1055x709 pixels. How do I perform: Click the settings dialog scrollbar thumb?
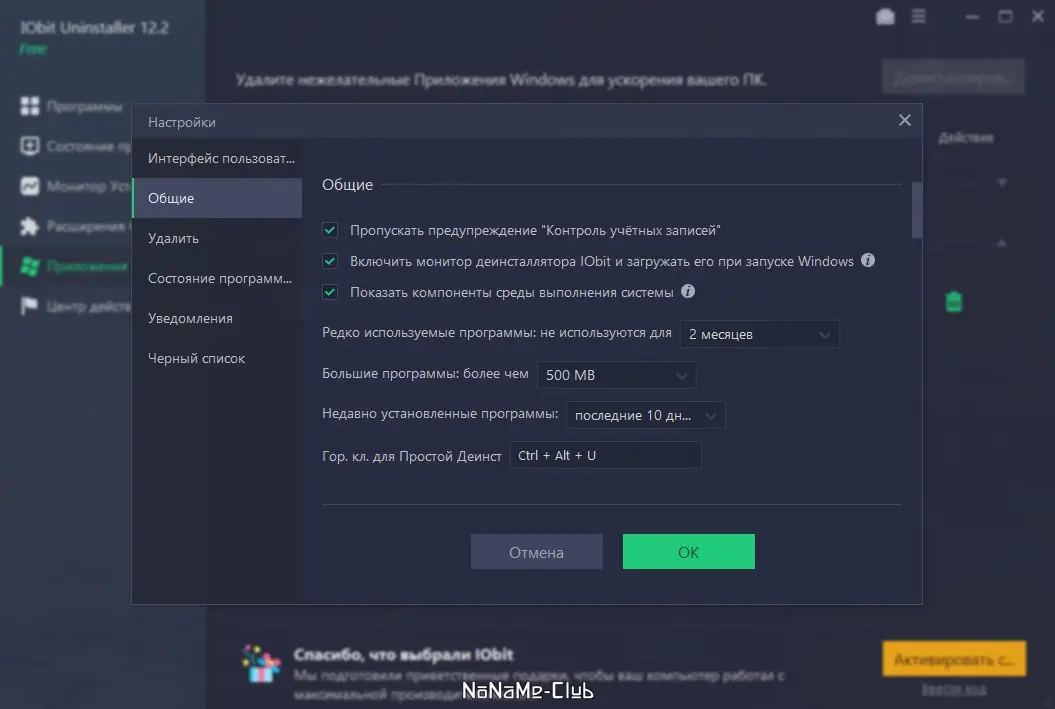(x=916, y=210)
